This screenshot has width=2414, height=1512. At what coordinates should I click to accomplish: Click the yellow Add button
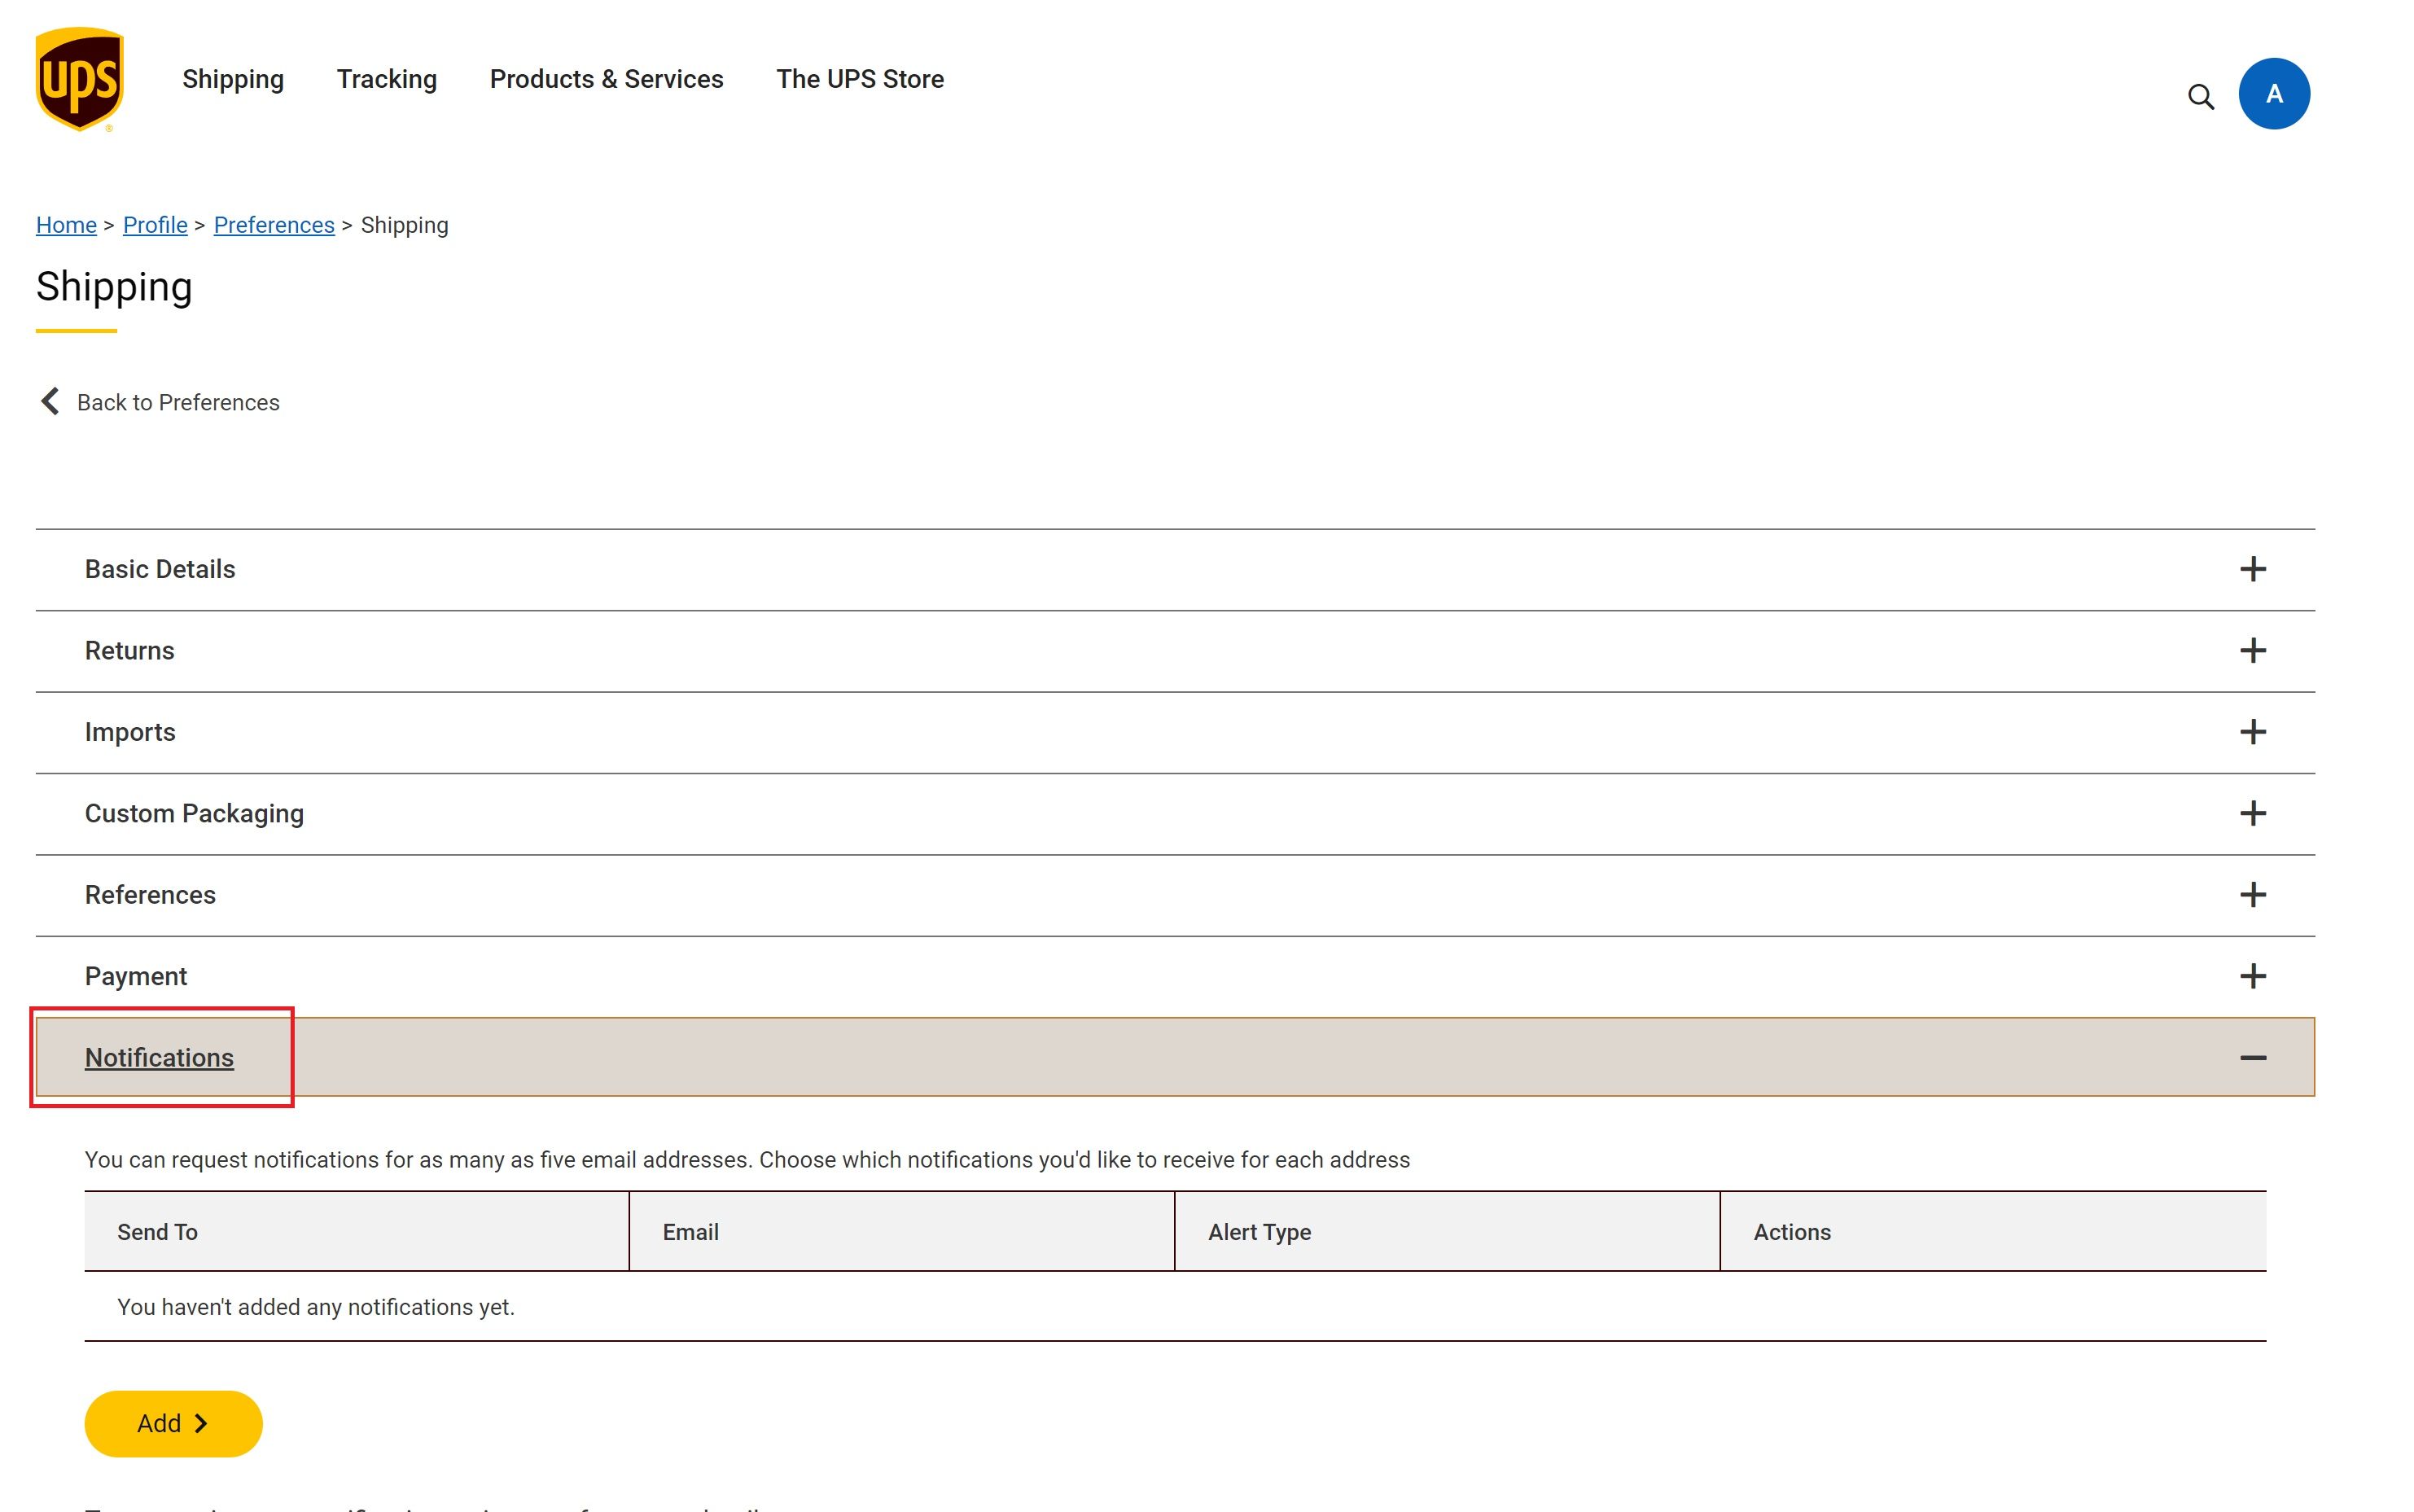[x=173, y=1423]
